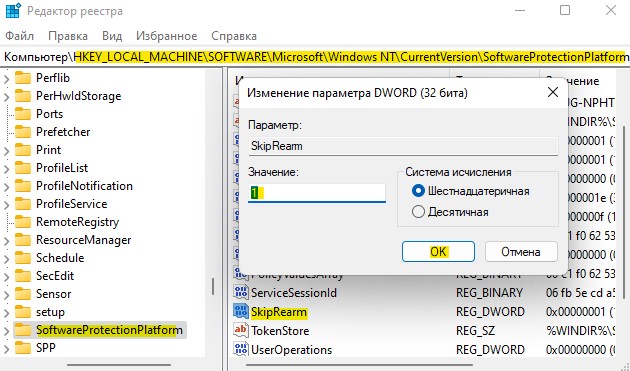630x371 pixels.
Task: Open the Файл menu
Action: coord(19,36)
